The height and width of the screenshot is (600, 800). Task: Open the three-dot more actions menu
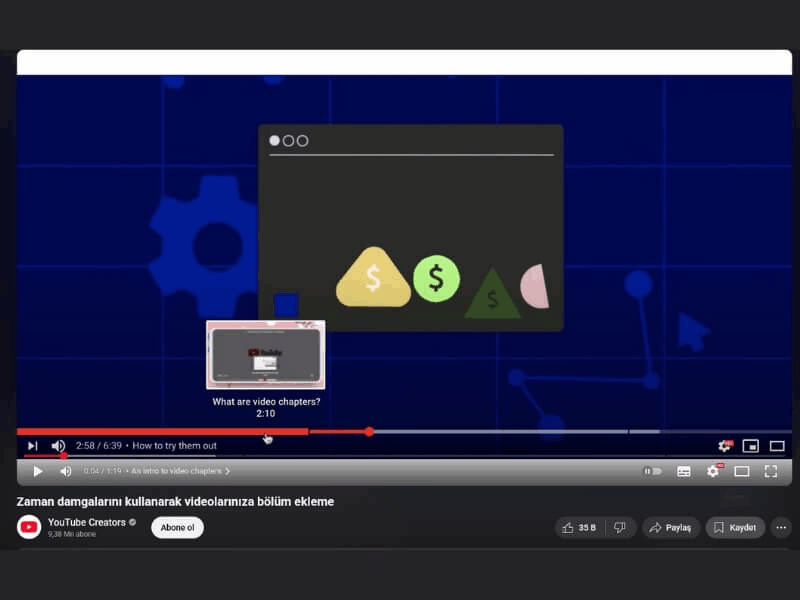[781, 527]
